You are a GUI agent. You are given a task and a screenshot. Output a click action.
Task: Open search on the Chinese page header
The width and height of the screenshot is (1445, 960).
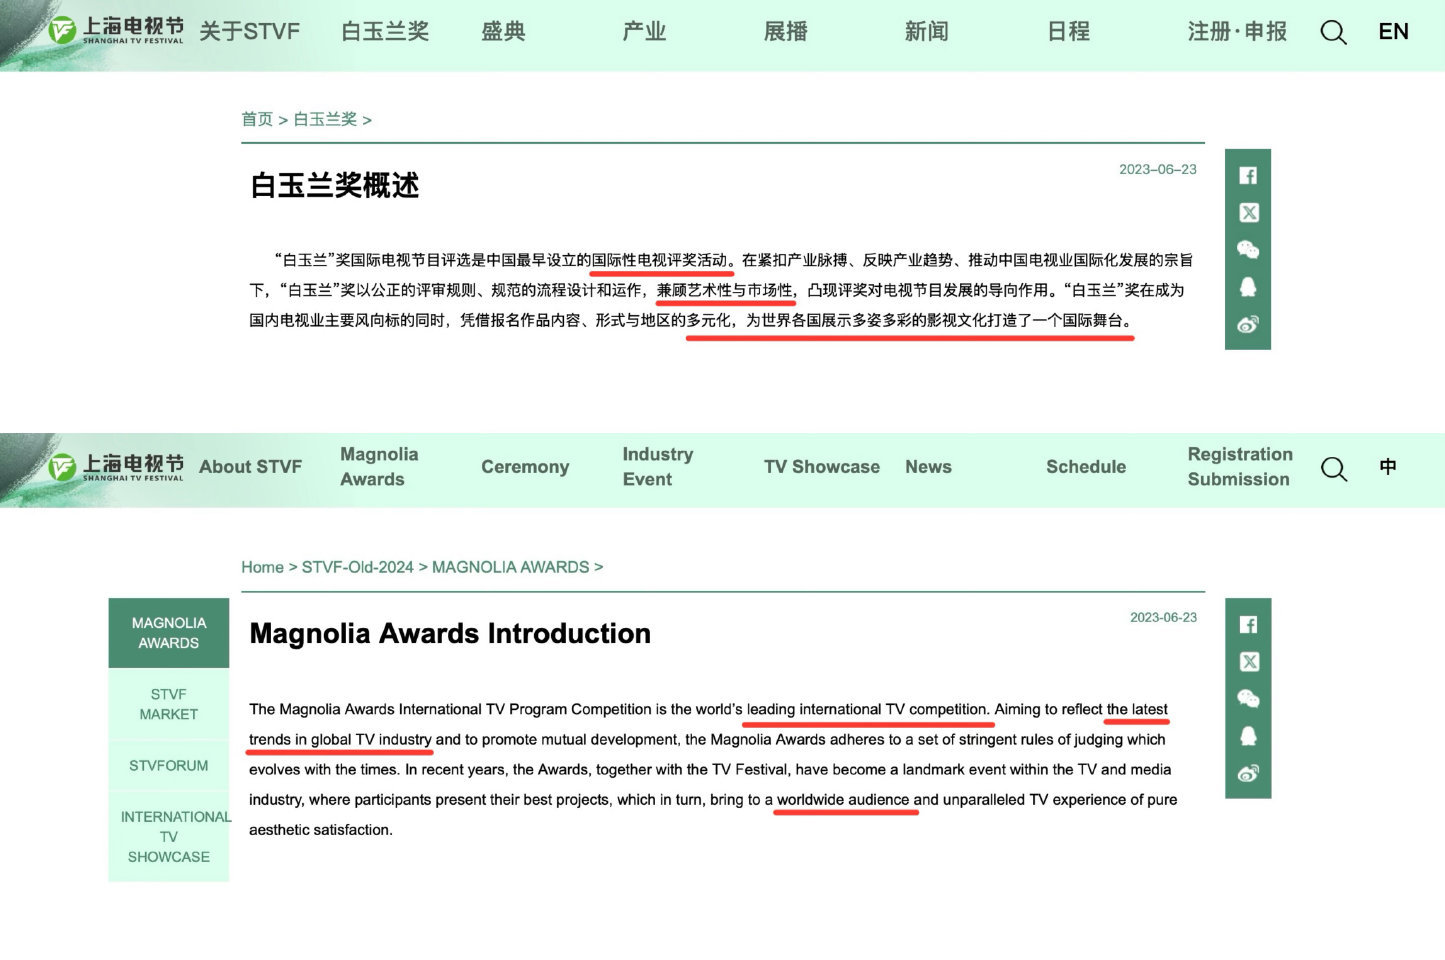pos(1333,32)
